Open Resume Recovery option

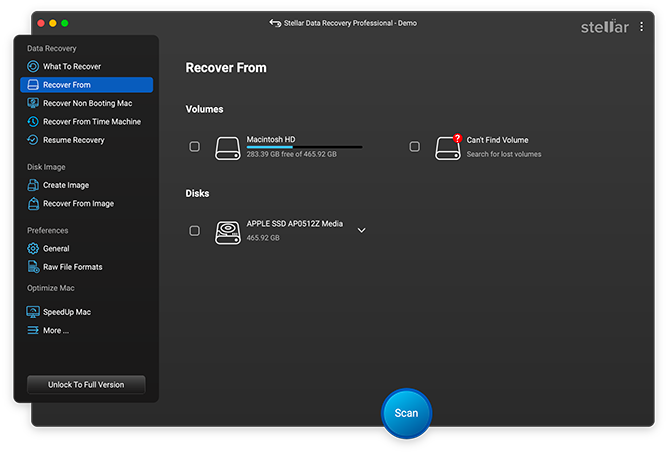(x=86, y=140)
